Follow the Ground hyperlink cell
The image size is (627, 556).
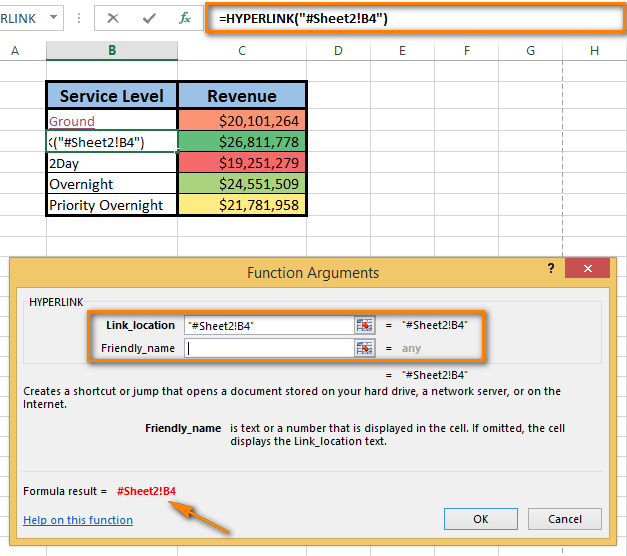coord(72,121)
